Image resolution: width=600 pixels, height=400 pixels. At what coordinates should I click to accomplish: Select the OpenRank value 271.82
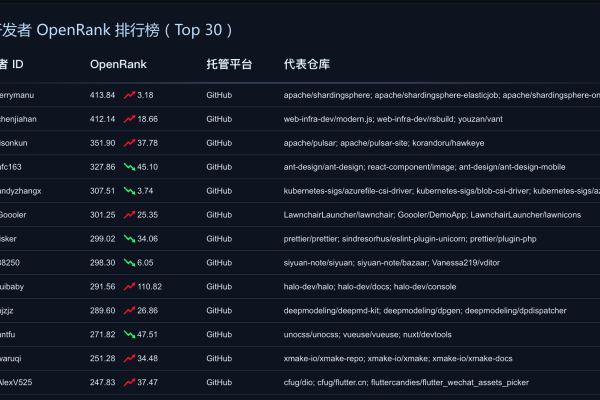click(102, 334)
